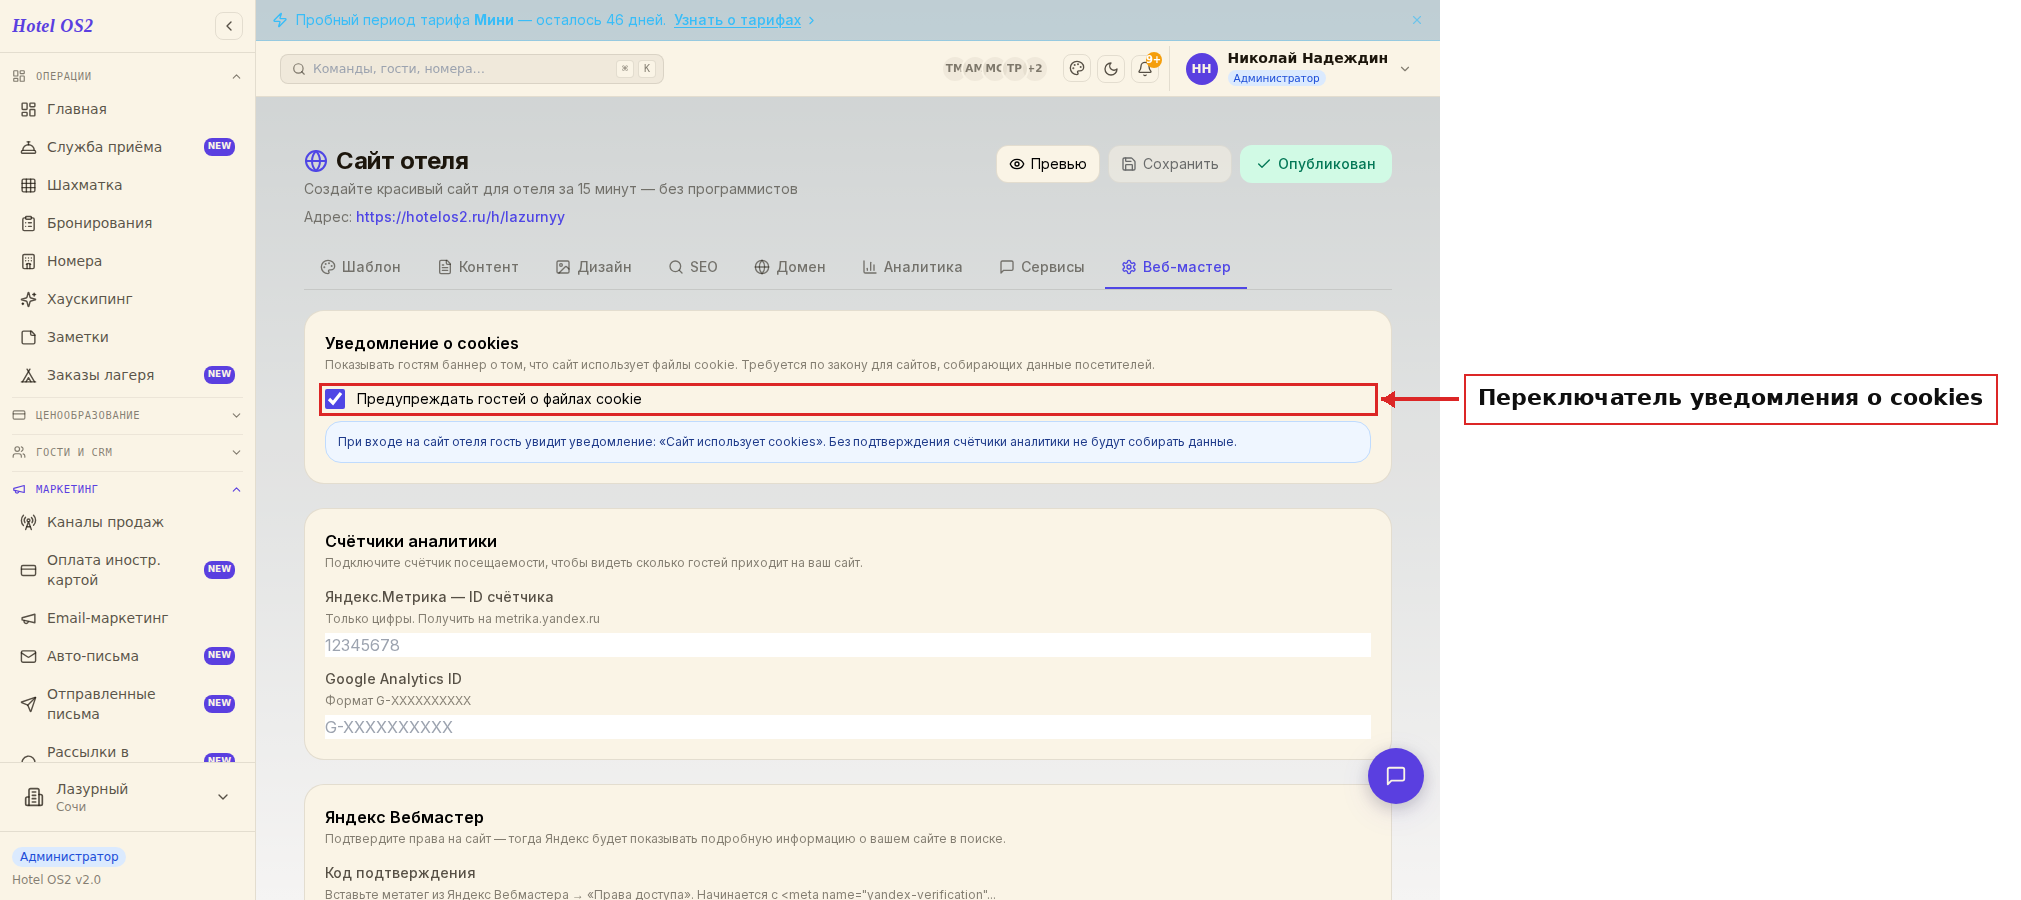Screen dimensions: 2021x900
Task: Open Авто-письма in the sidebar
Action: click(x=127, y=656)
